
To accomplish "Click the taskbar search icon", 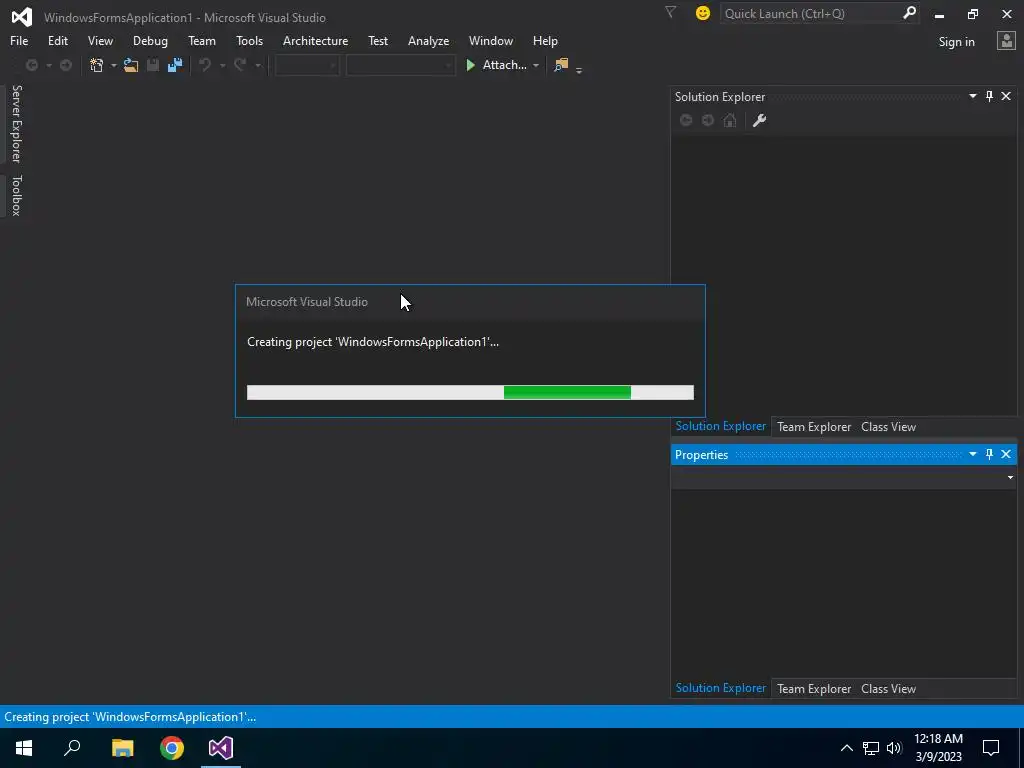I will (72, 748).
